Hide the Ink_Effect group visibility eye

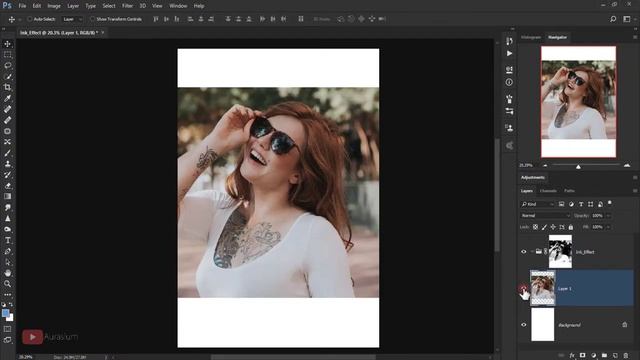tap(524, 252)
